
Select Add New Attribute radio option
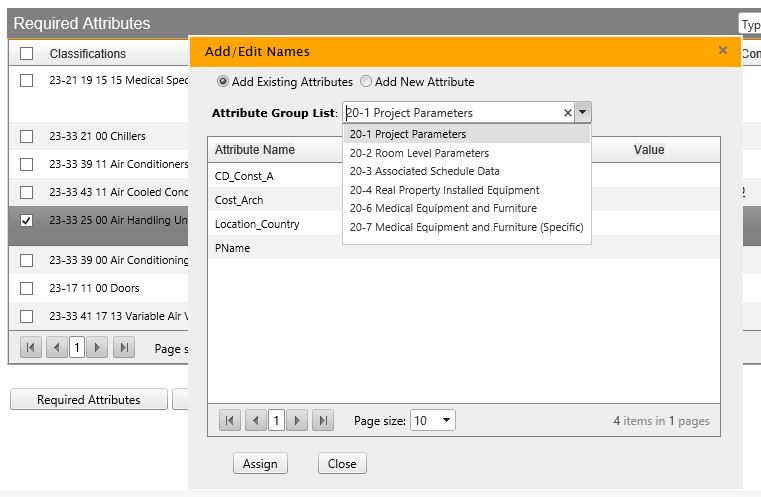(366, 82)
